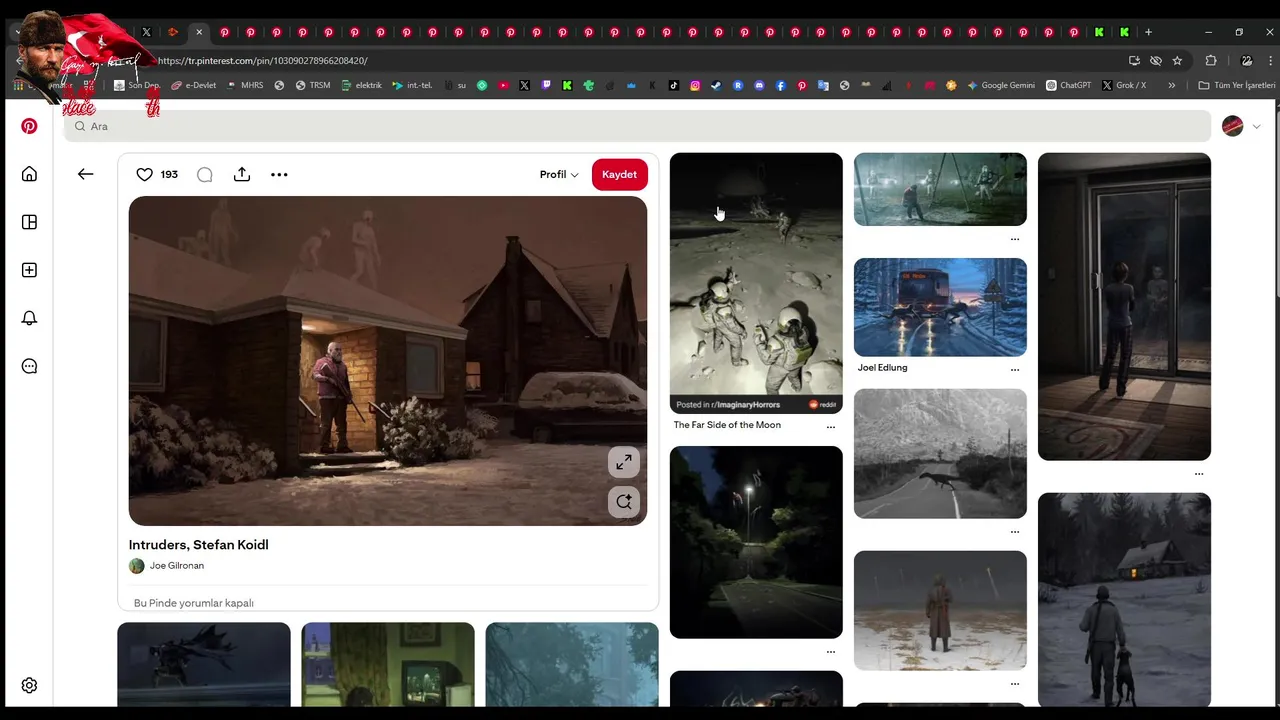Click the Joel Edlung caption text
1280x720 pixels.
click(882, 368)
